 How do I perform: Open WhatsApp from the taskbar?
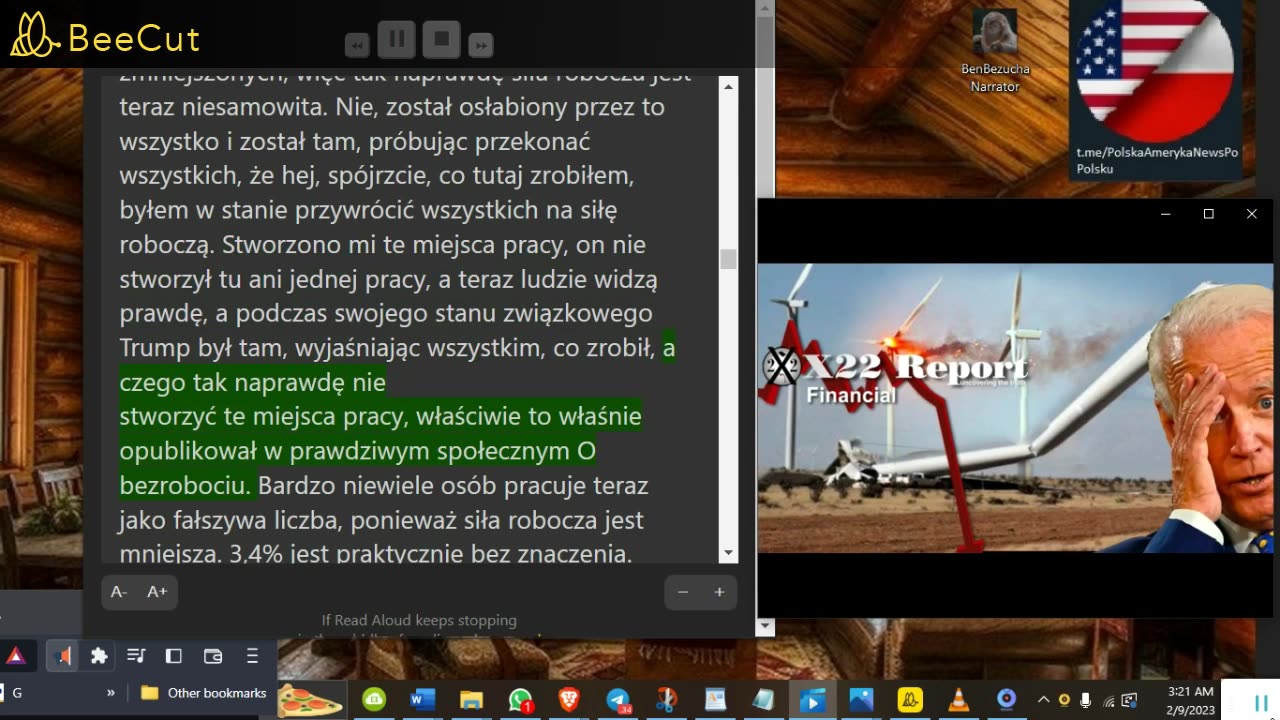pos(520,700)
